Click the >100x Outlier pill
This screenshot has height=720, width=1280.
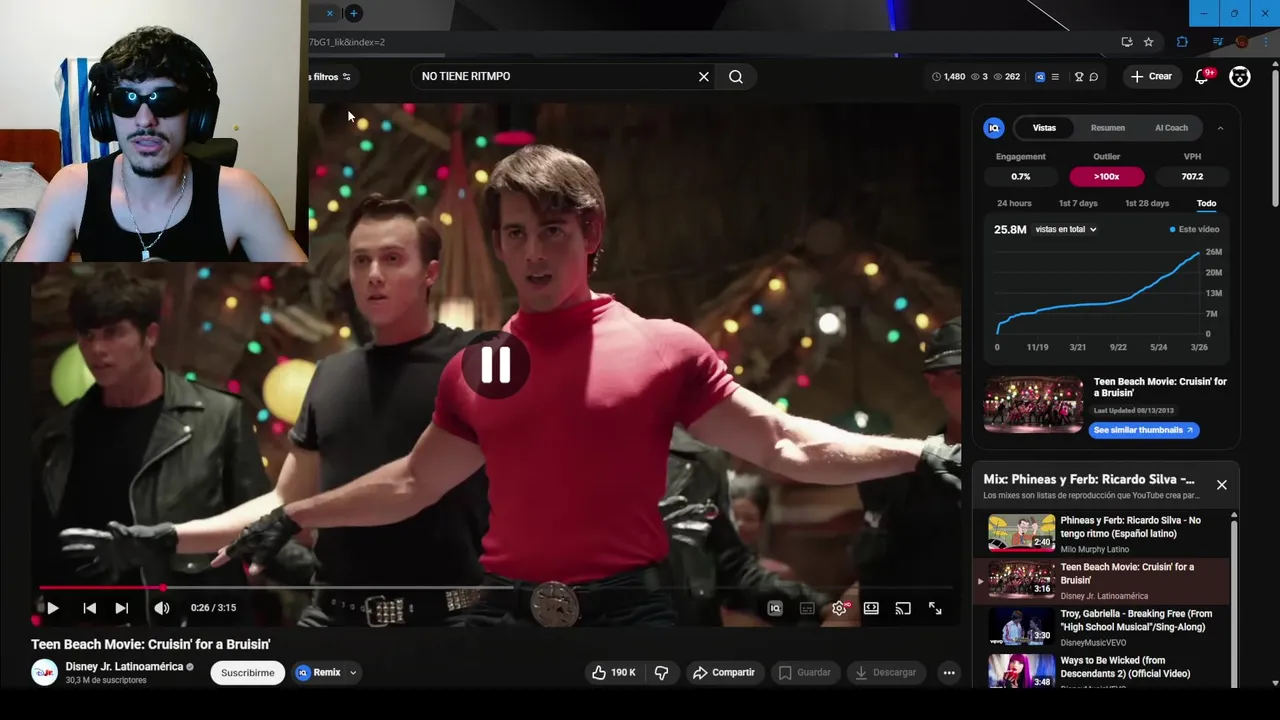click(x=1106, y=177)
